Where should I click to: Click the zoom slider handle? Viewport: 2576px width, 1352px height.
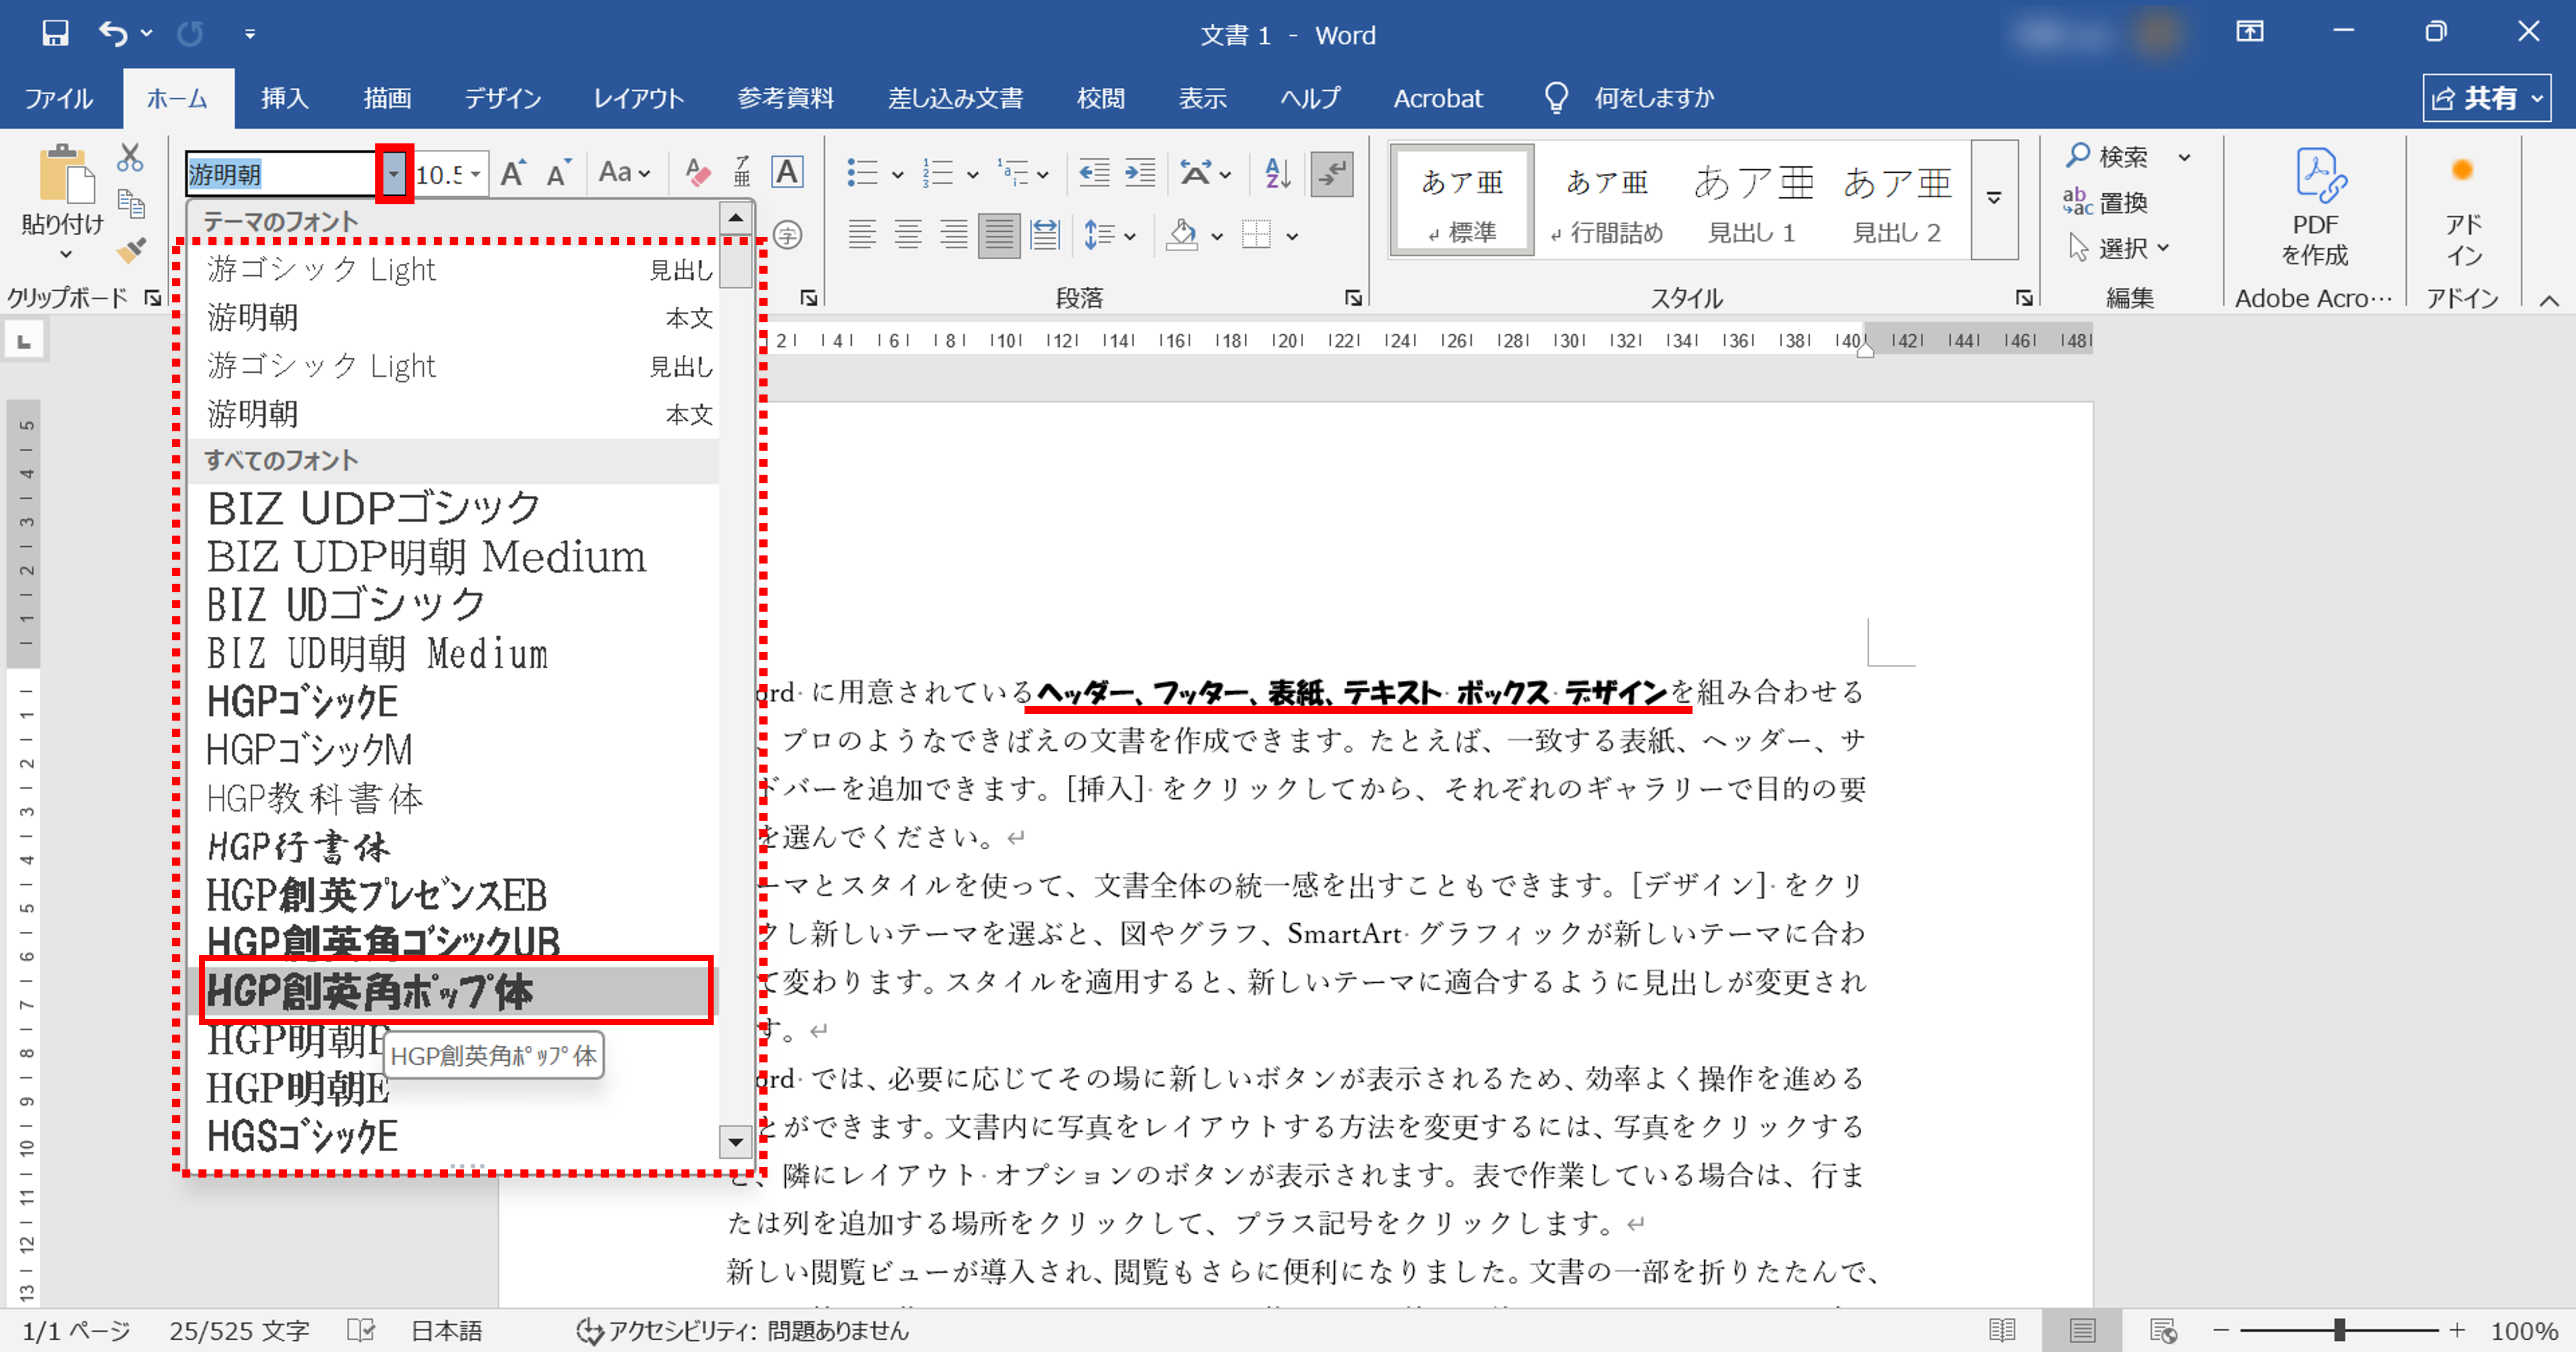pos(2340,1330)
